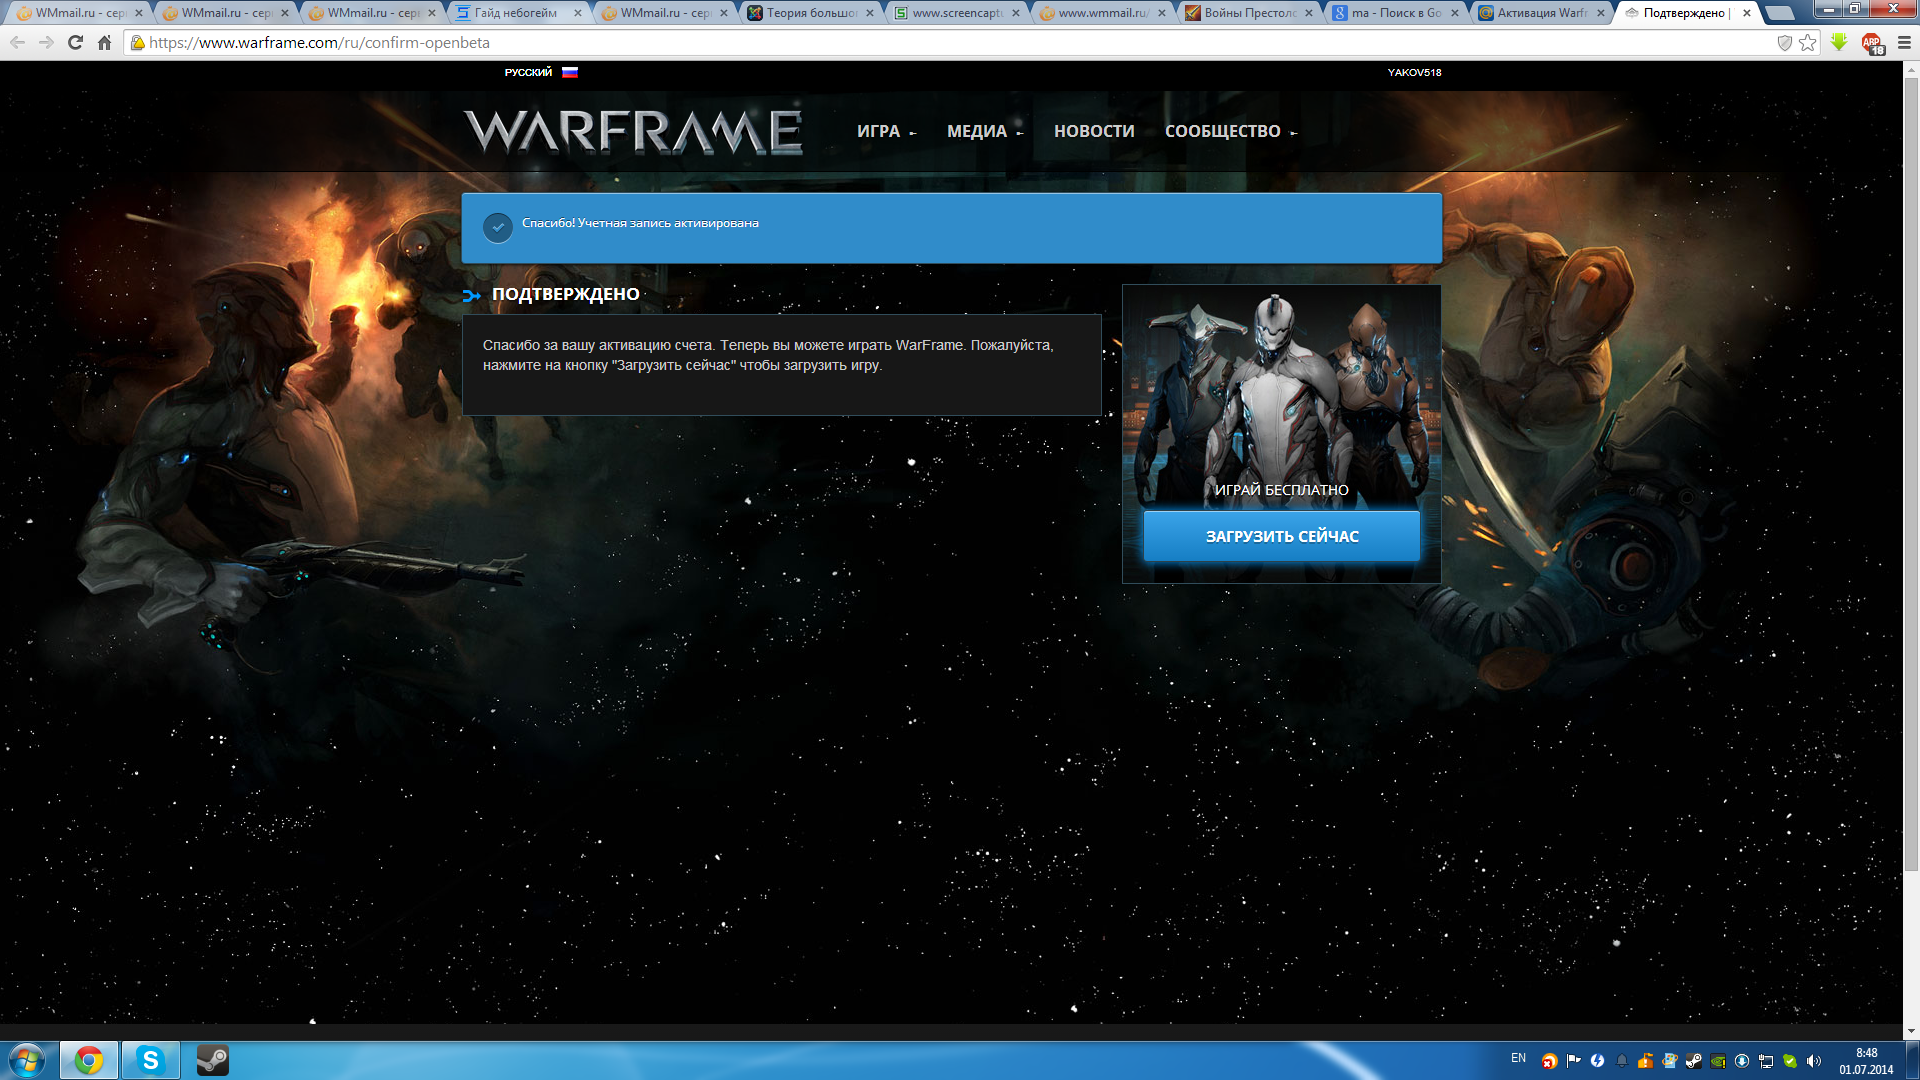This screenshot has height=1080, width=1920.
Task: Switch to the 'www.screencapt' tab
Action: pos(957,13)
